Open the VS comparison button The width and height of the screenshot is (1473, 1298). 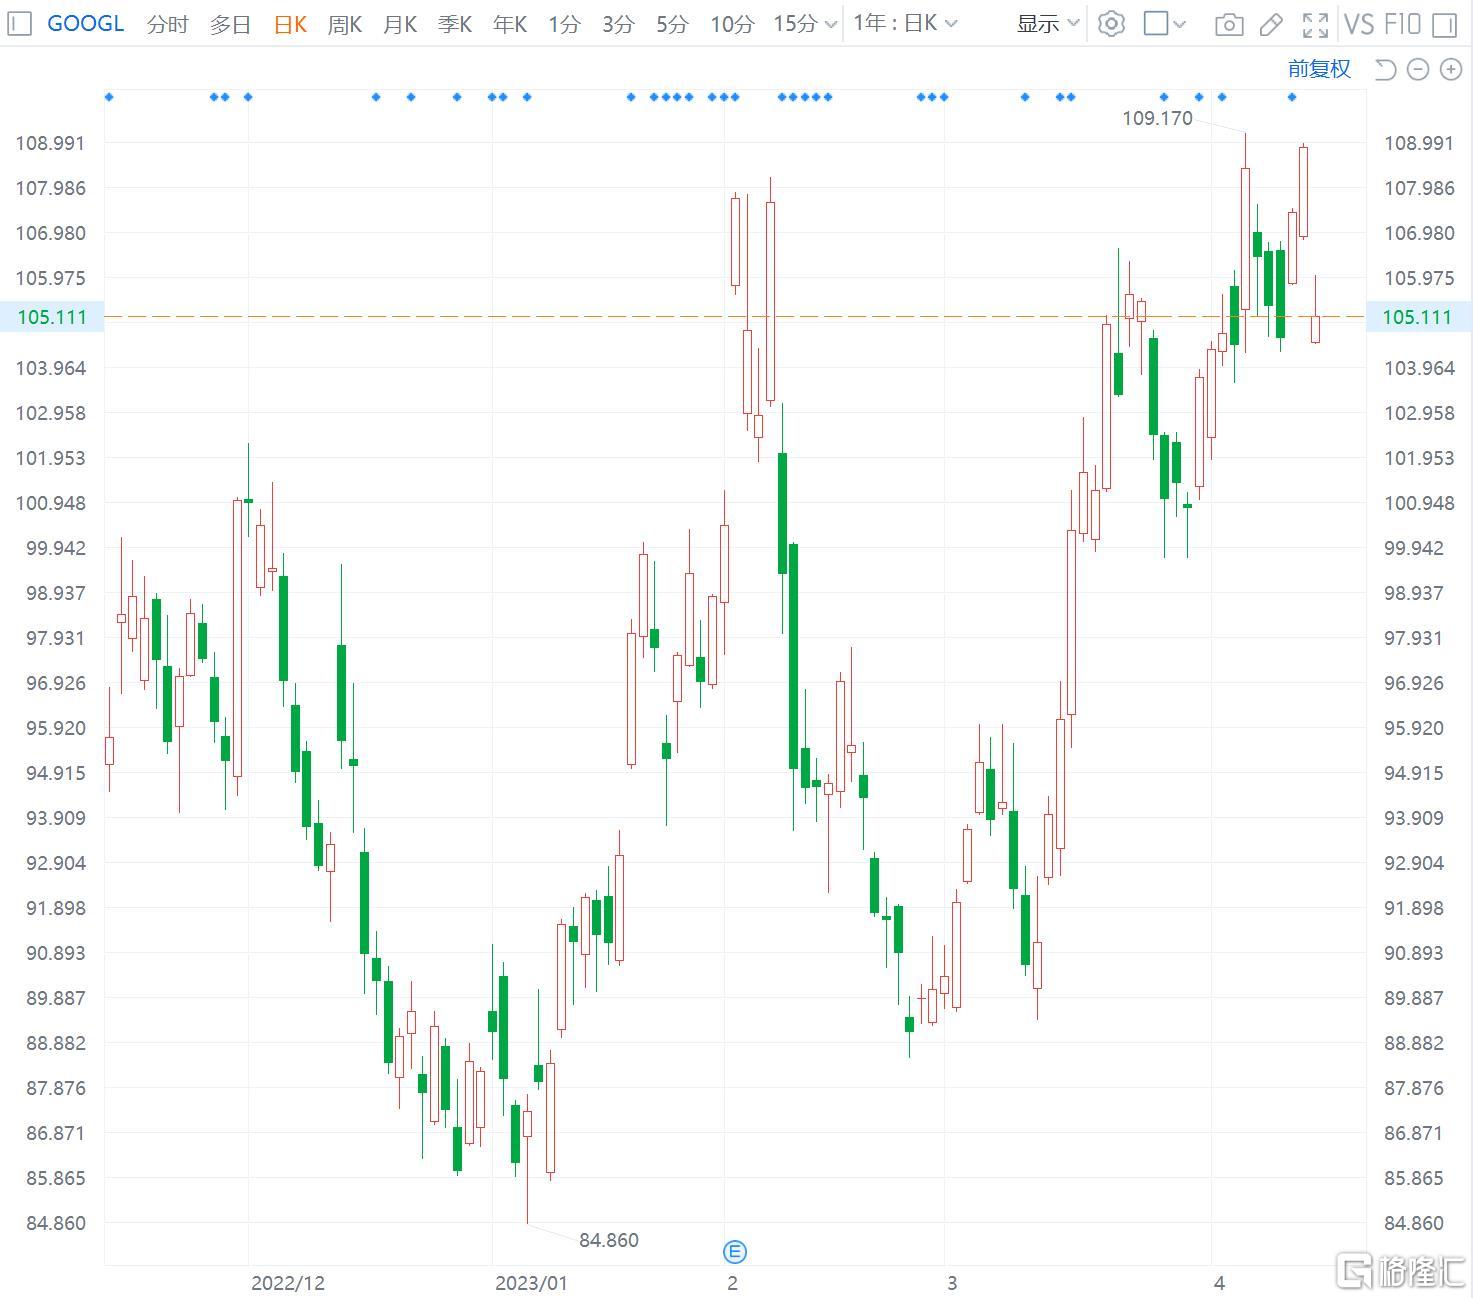(1359, 24)
